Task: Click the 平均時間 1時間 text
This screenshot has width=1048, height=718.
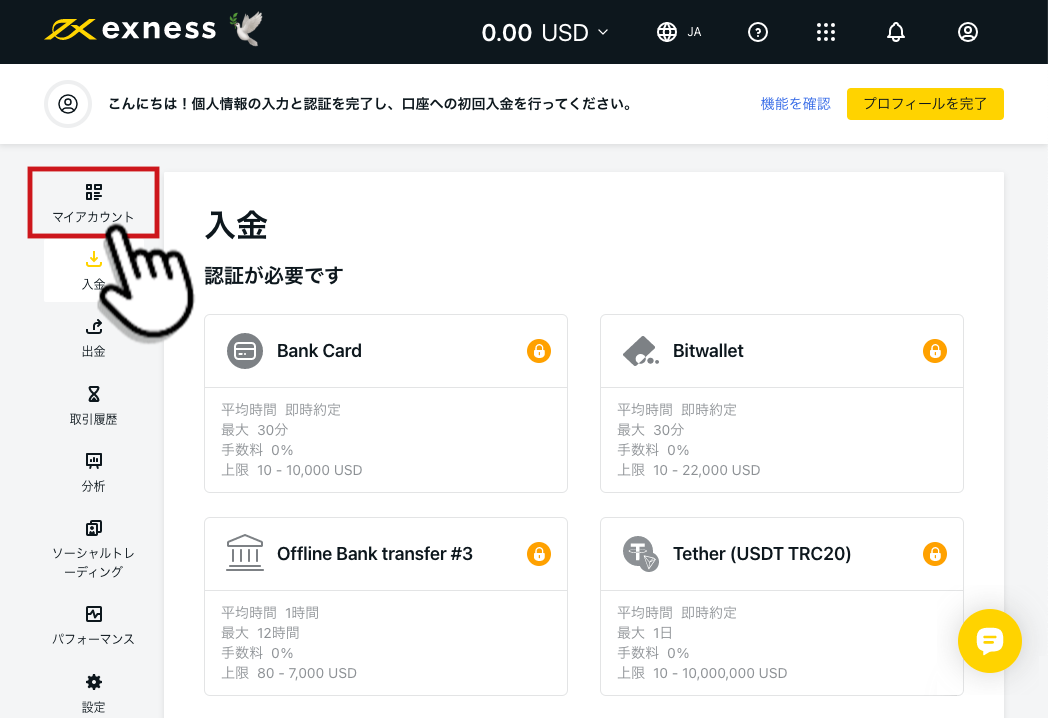Action: (x=270, y=612)
